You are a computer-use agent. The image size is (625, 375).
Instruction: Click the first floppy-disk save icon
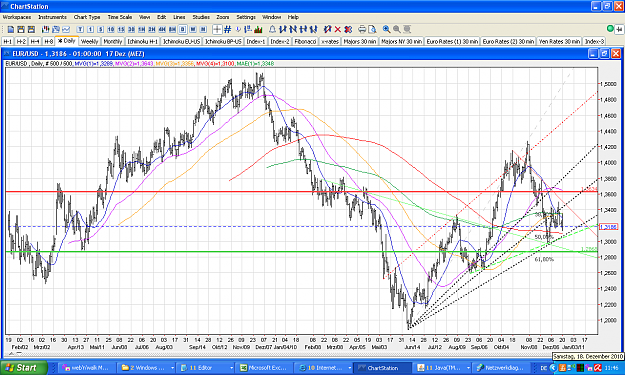(x=21, y=29)
